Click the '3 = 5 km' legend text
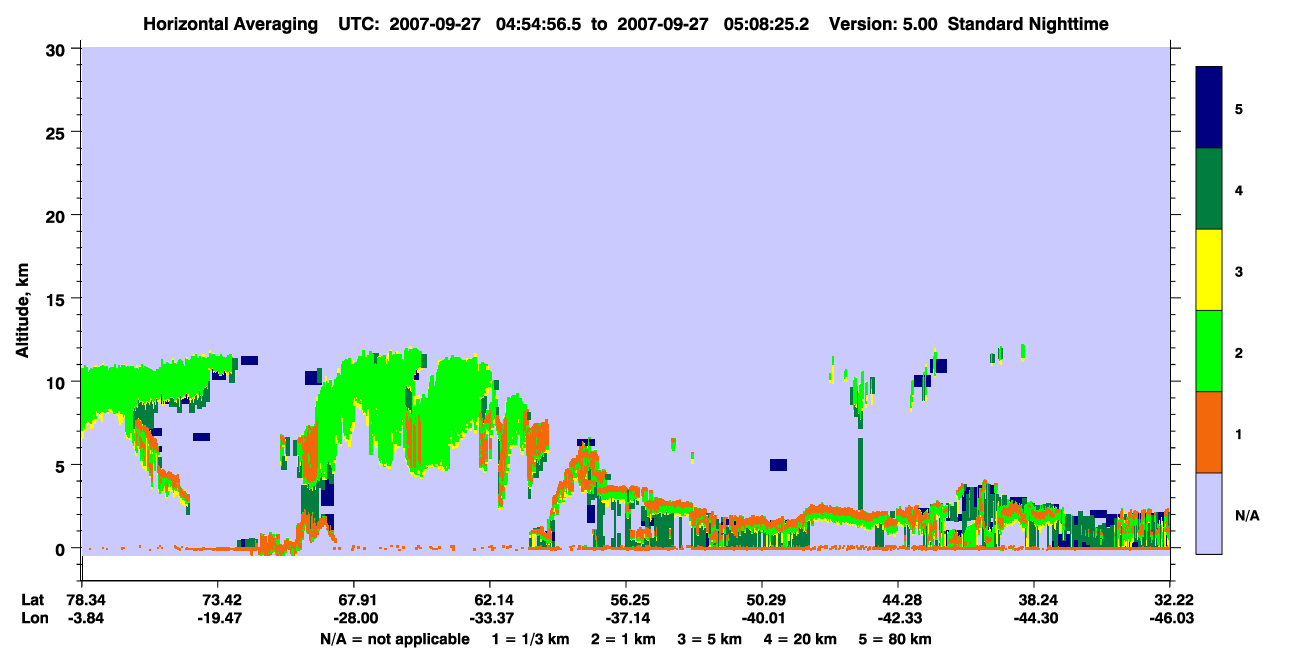This screenshot has height=667, width=1300. coord(711,639)
